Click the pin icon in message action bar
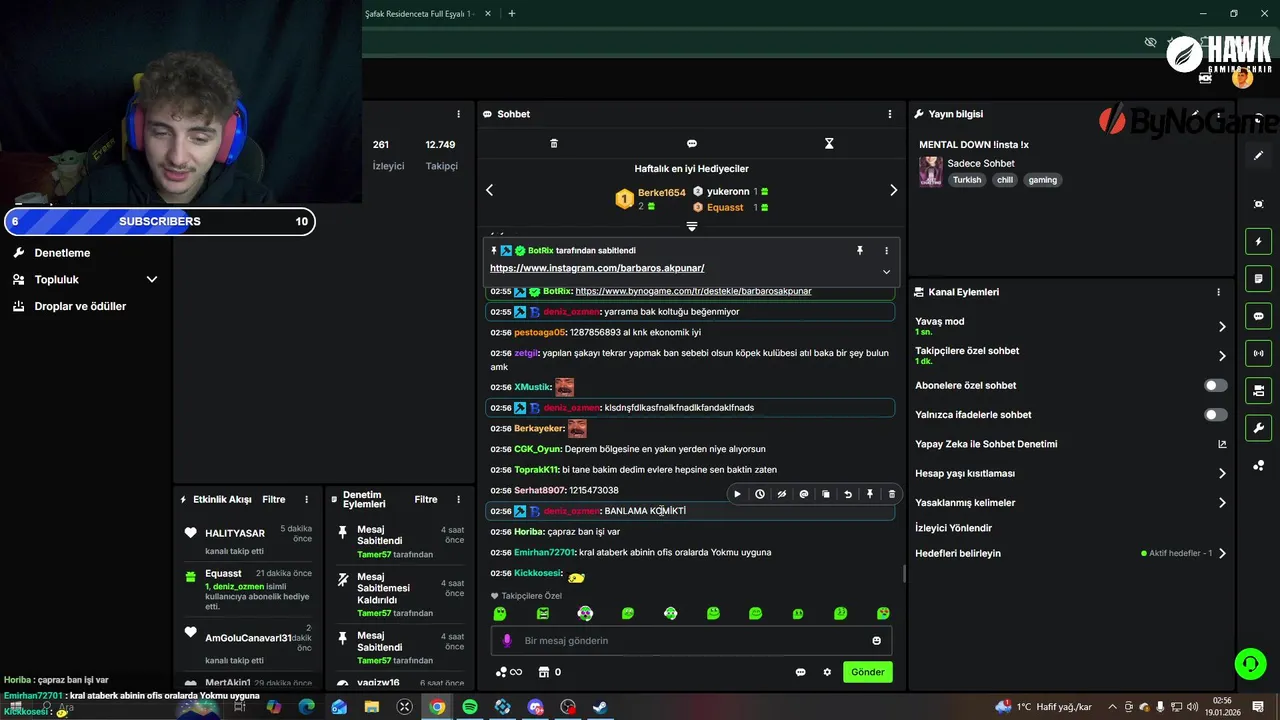Screen dimensions: 1280x720 click(x=870, y=494)
